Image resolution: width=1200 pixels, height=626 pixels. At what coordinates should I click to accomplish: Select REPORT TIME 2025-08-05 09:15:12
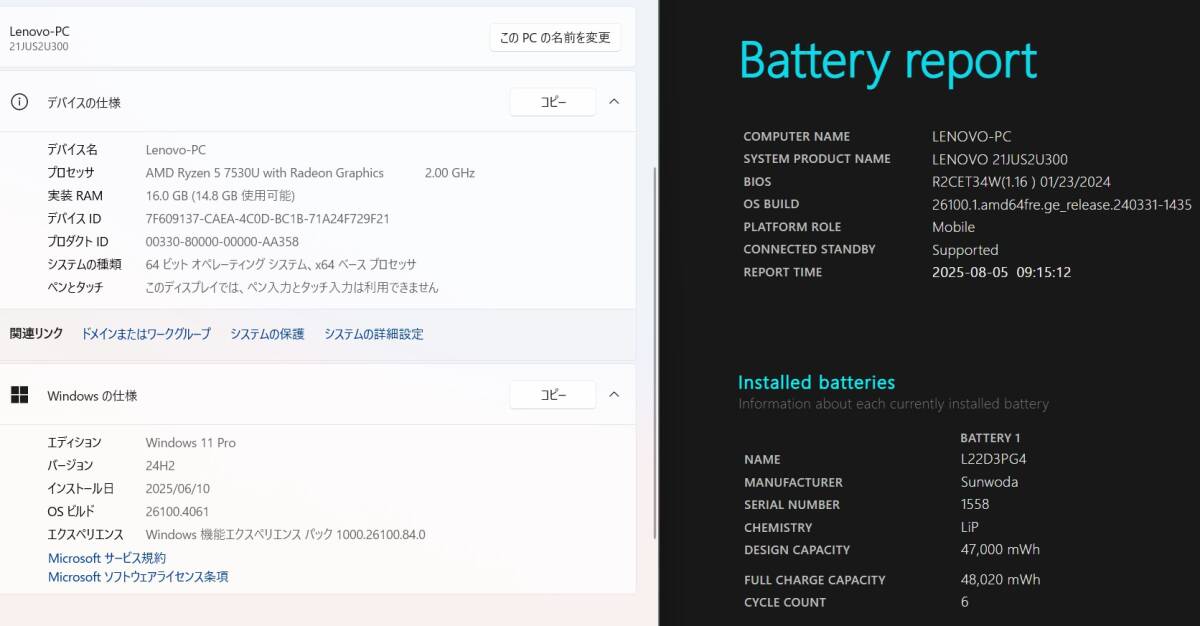pos(1001,272)
